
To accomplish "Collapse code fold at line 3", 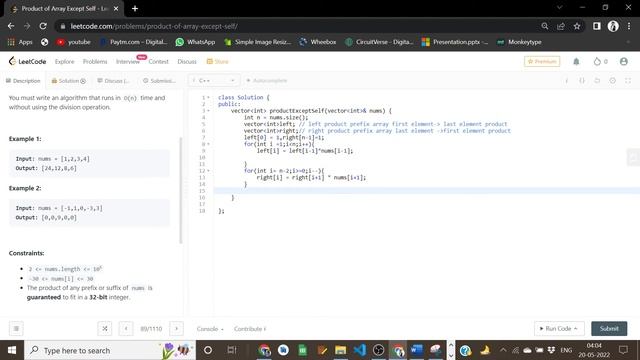I will tap(209, 111).
